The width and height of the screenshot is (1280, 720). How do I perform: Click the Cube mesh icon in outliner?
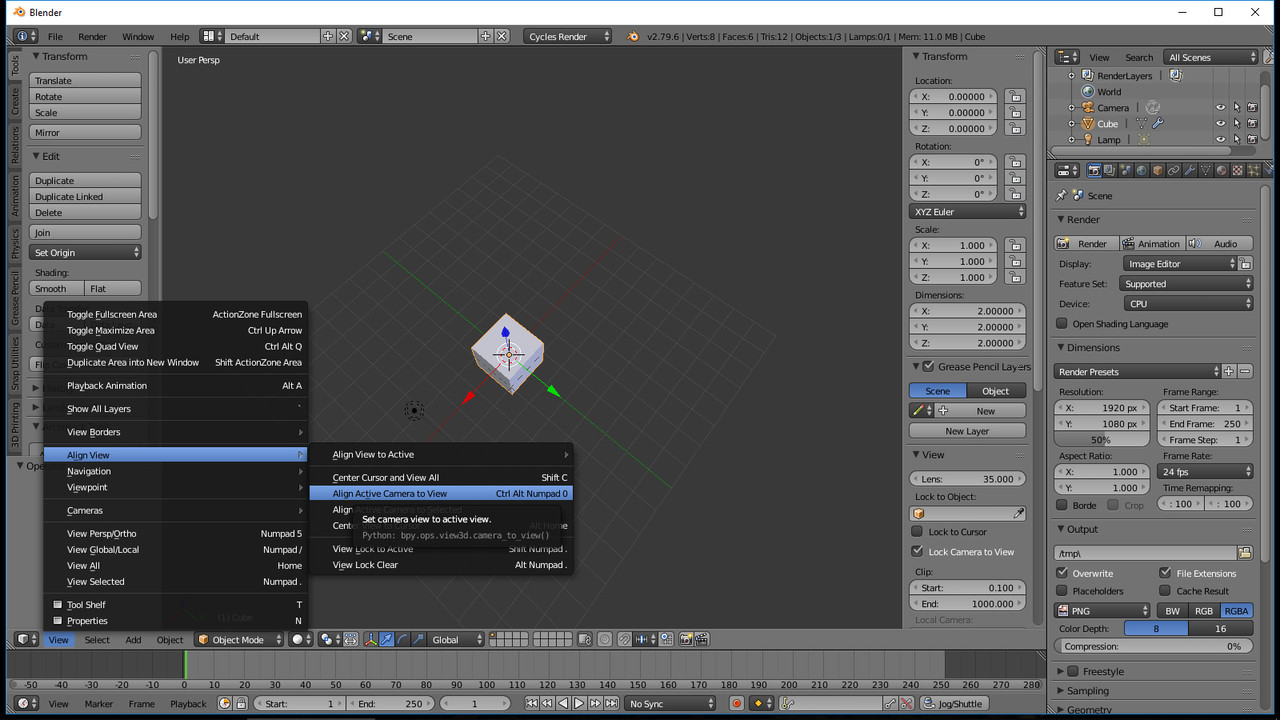point(1086,123)
